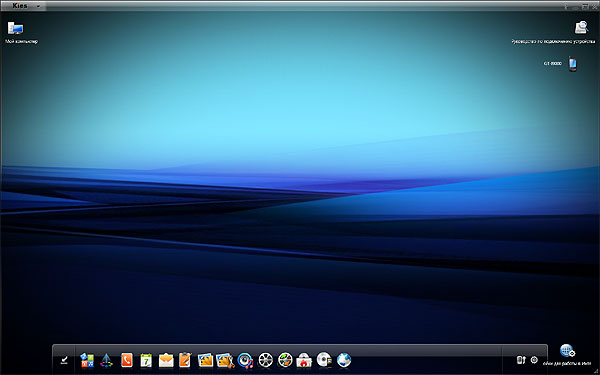
Task: Open the clipboard memo icon
Action: tap(185, 360)
